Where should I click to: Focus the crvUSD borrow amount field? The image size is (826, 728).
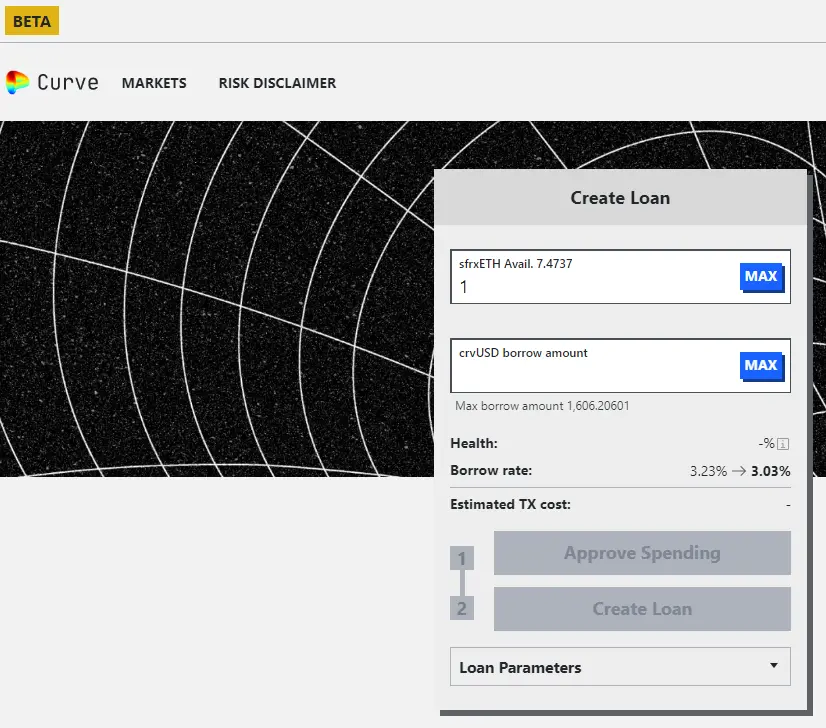(620, 366)
